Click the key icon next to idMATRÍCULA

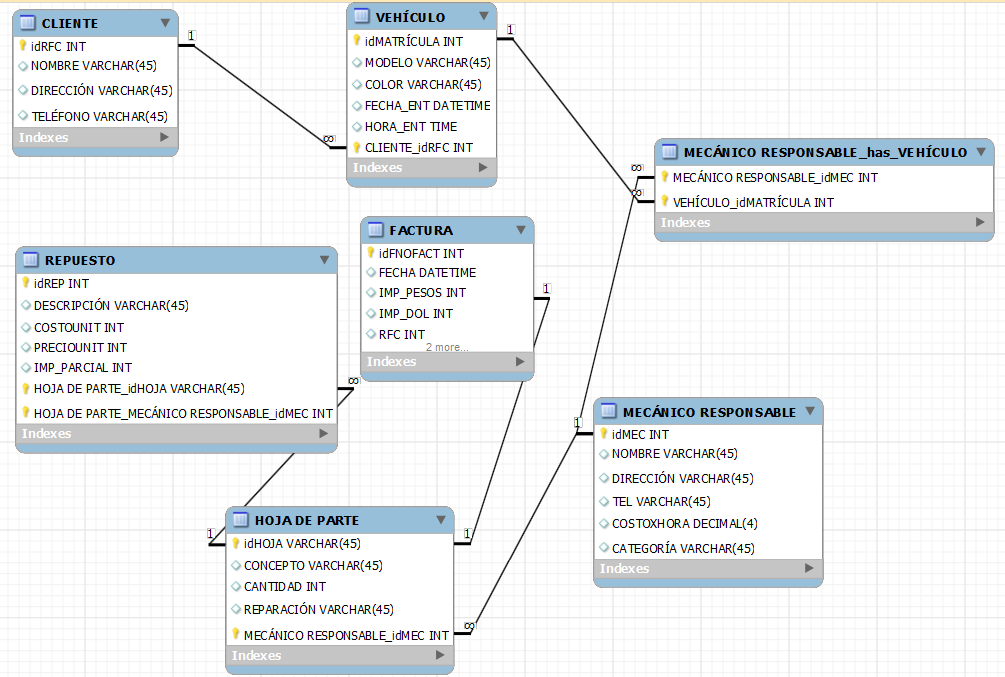click(356, 41)
